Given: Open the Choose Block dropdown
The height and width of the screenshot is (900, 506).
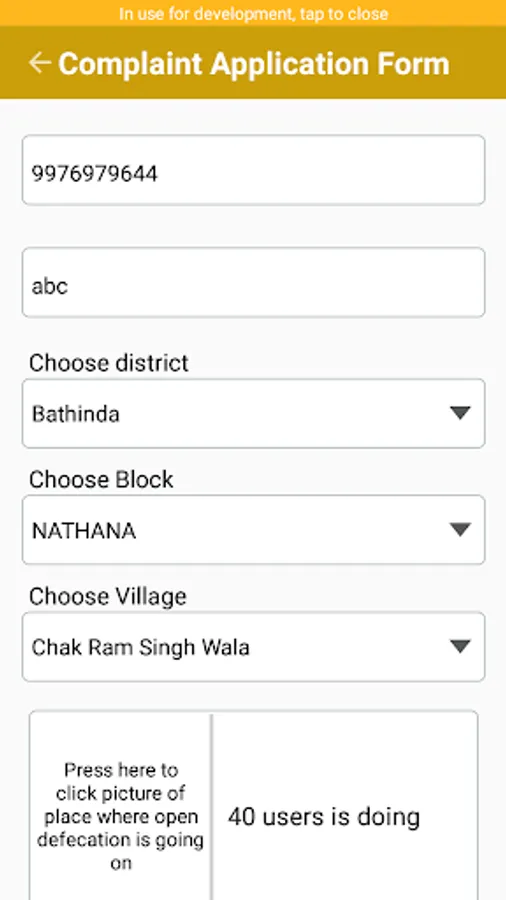Looking at the screenshot, I should pyautogui.click(x=254, y=530).
